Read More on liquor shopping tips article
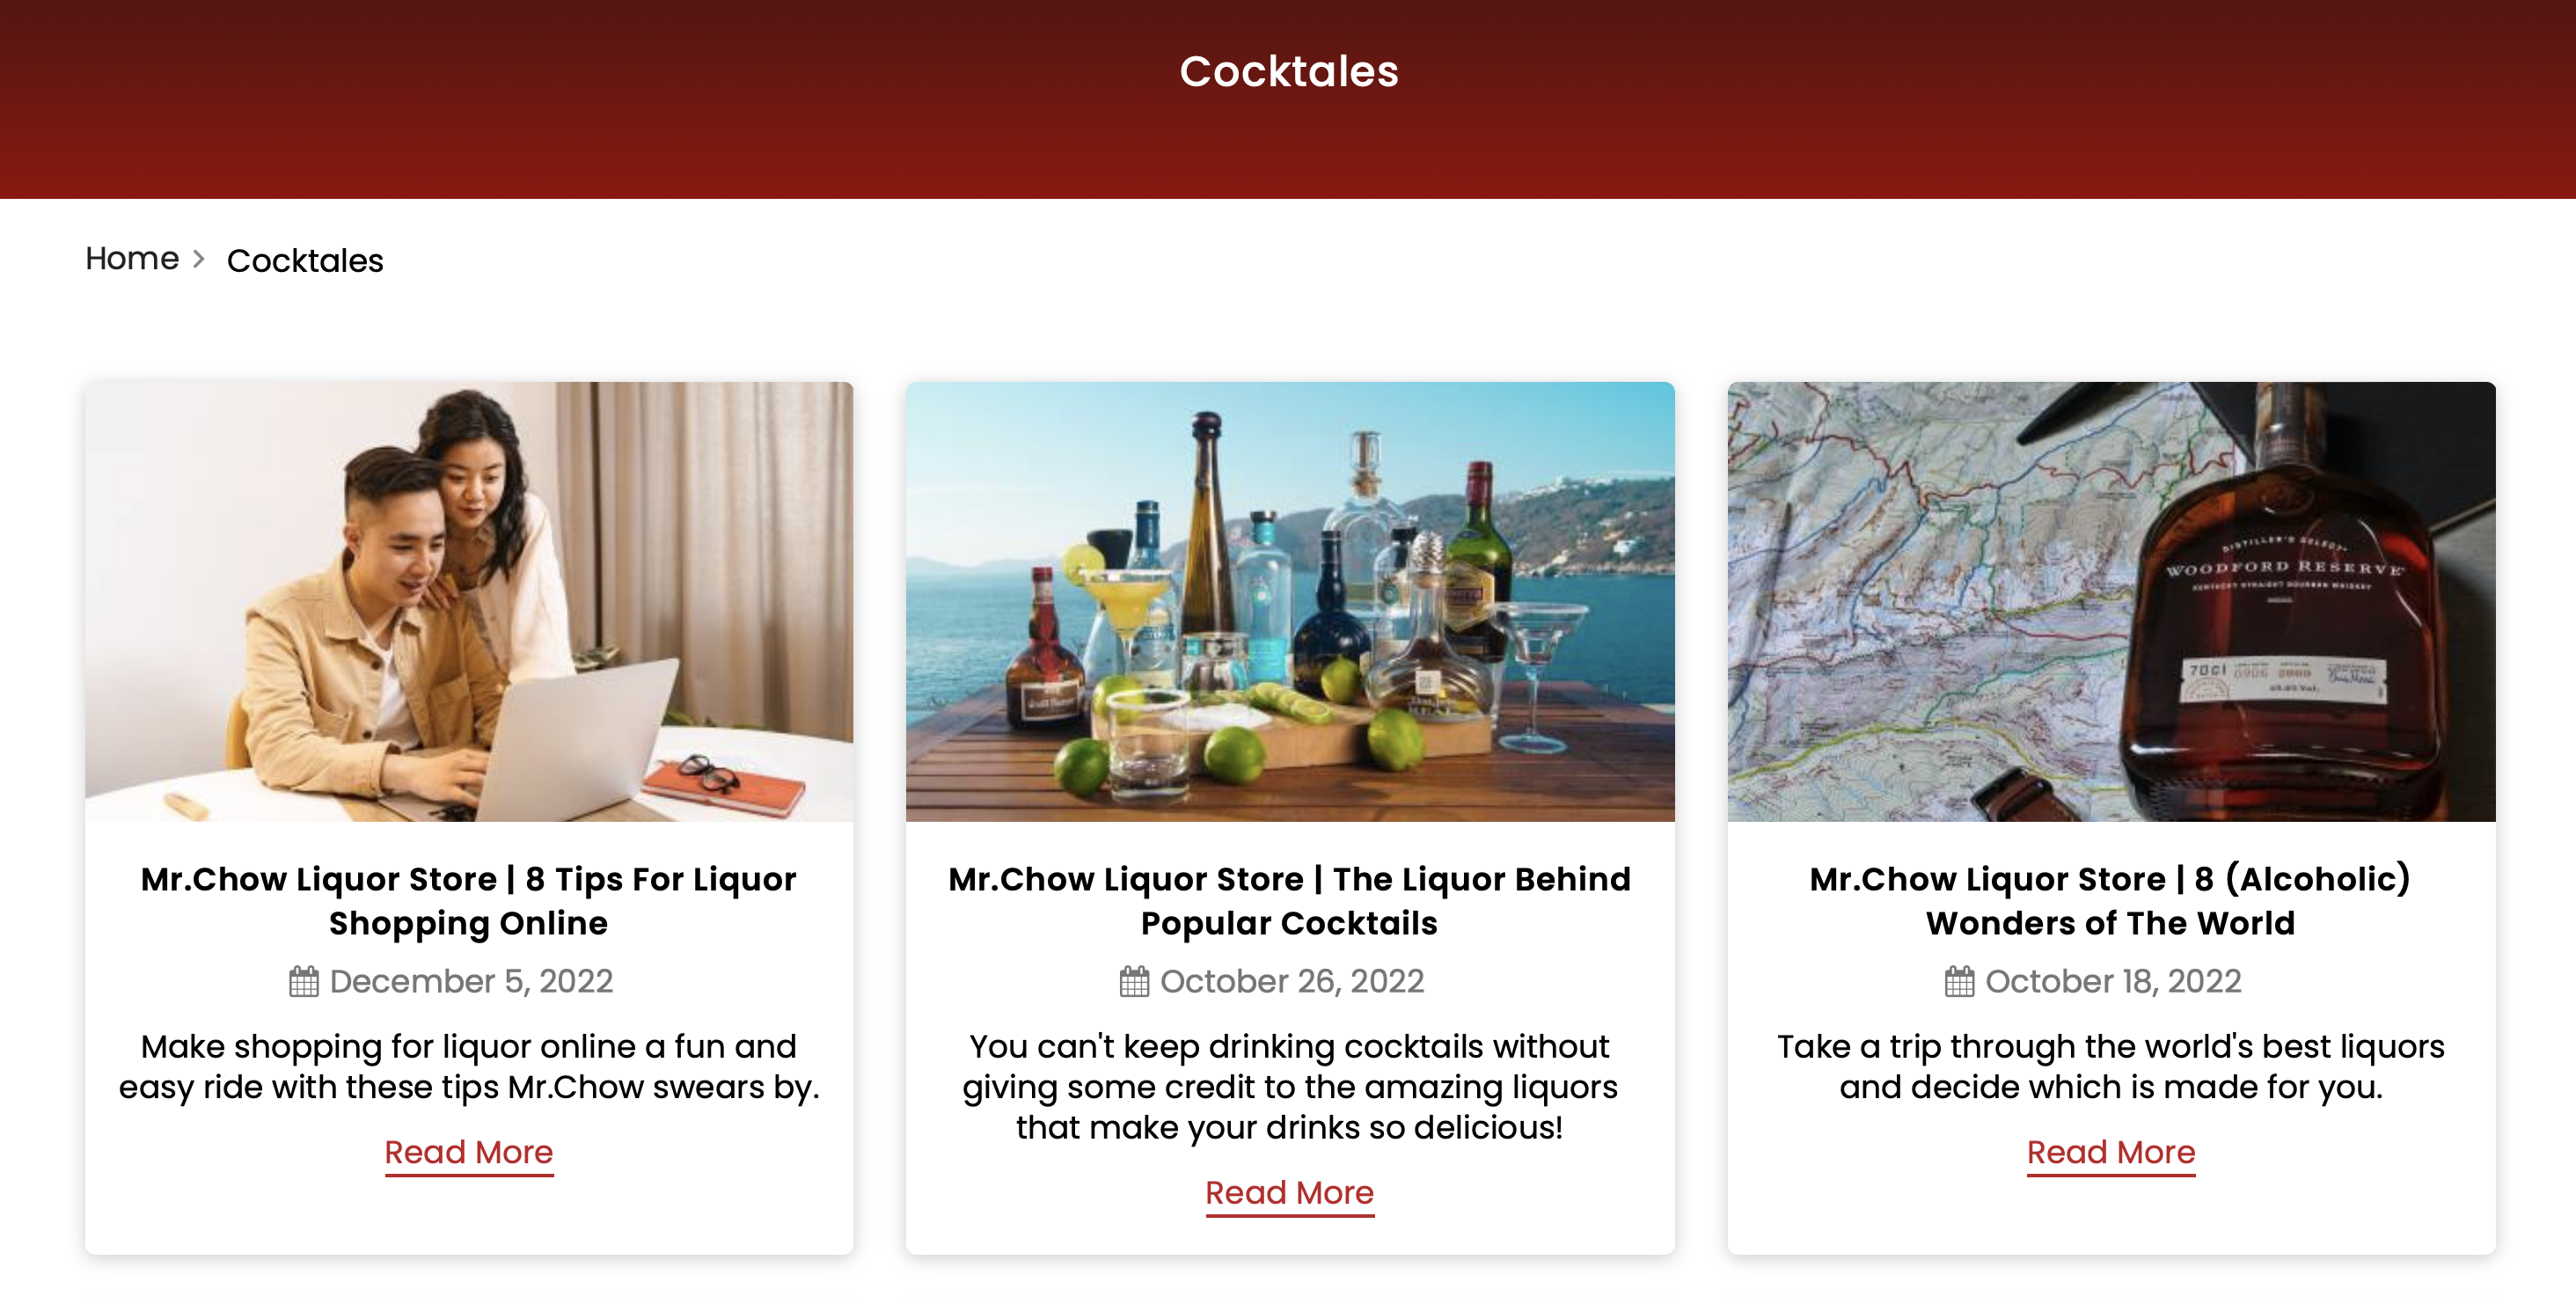Viewport: 2576px width, 1297px height. click(x=469, y=1153)
